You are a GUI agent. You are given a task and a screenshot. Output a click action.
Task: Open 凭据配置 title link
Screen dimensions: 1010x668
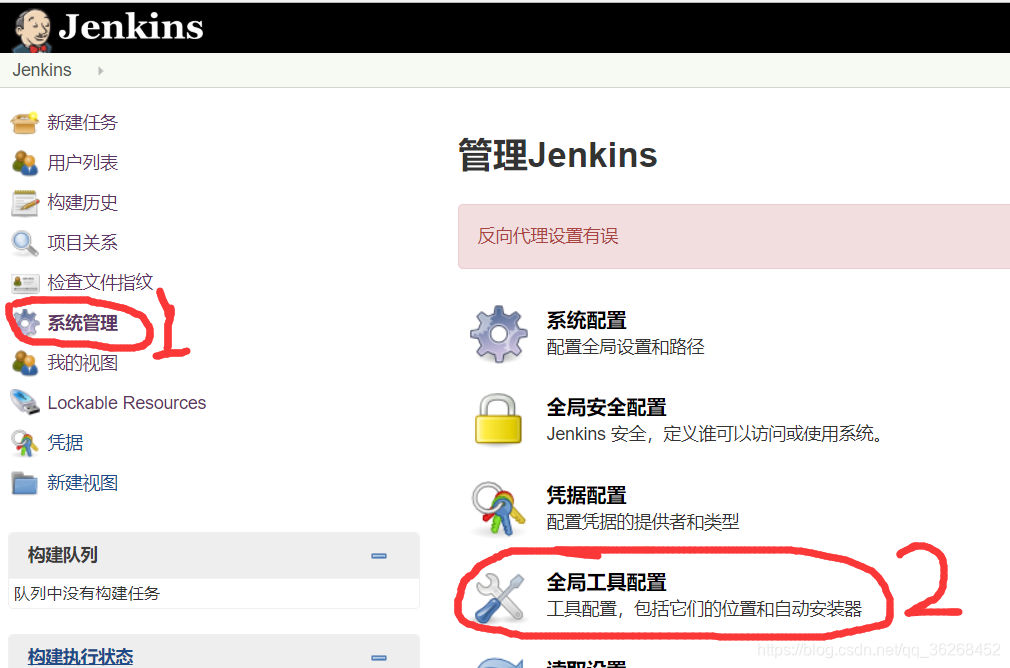[586, 495]
